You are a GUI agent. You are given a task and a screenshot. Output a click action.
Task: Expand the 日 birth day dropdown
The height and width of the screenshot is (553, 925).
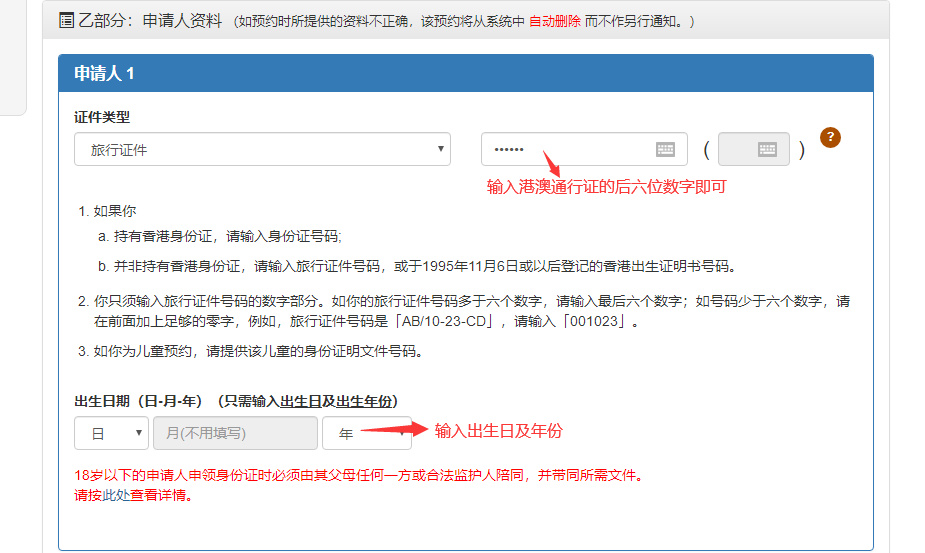pos(110,433)
